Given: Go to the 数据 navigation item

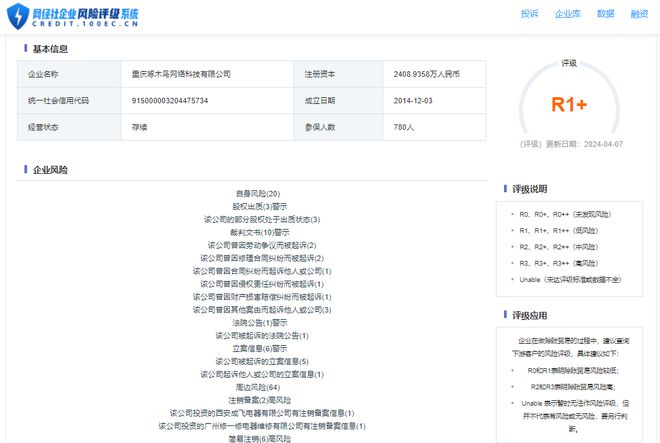Looking at the screenshot, I should (605, 14).
